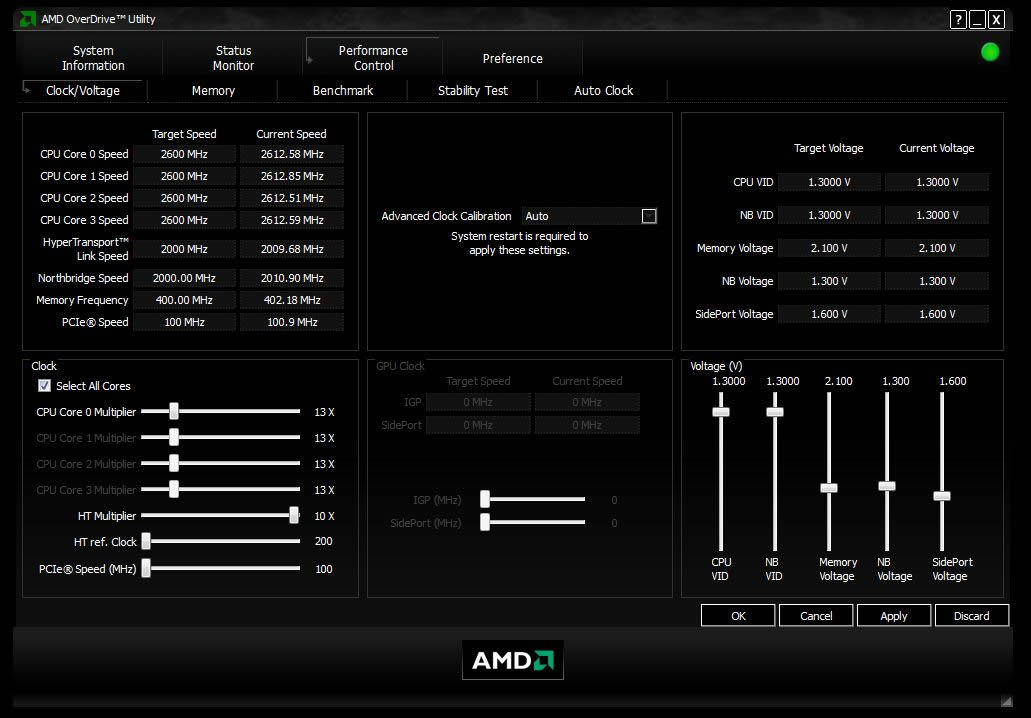Open the Advanced Clock Calibration dropdown
The height and width of the screenshot is (718, 1031).
point(649,216)
